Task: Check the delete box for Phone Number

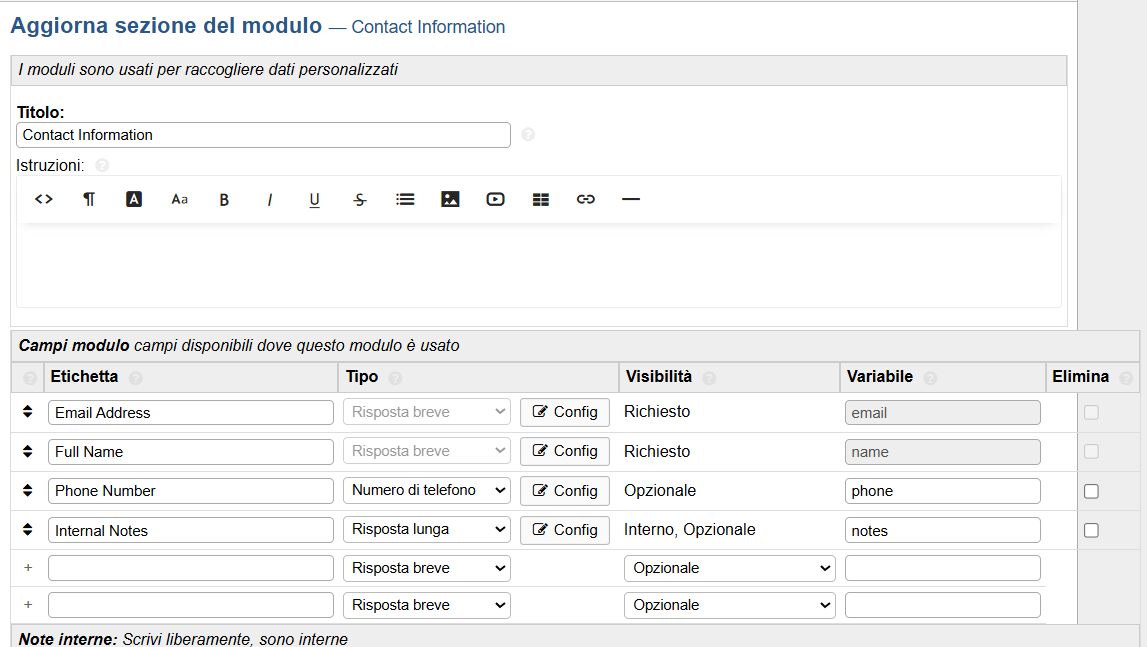Action: (1091, 491)
